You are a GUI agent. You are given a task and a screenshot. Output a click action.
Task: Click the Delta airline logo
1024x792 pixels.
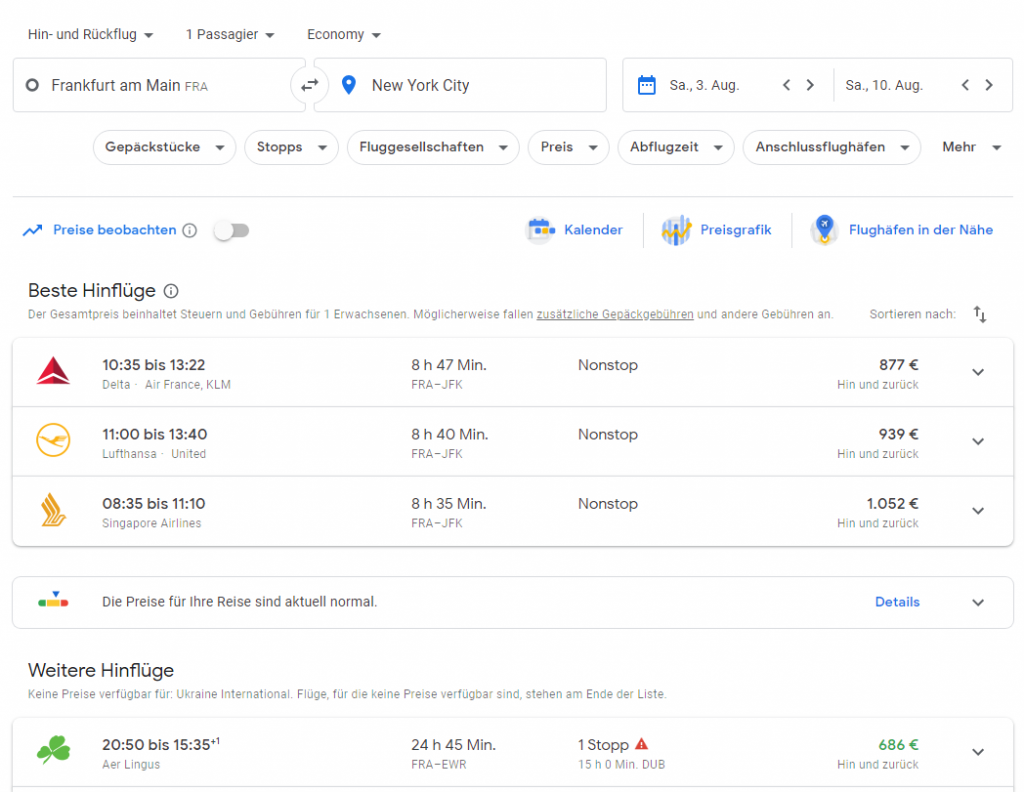(x=52, y=370)
